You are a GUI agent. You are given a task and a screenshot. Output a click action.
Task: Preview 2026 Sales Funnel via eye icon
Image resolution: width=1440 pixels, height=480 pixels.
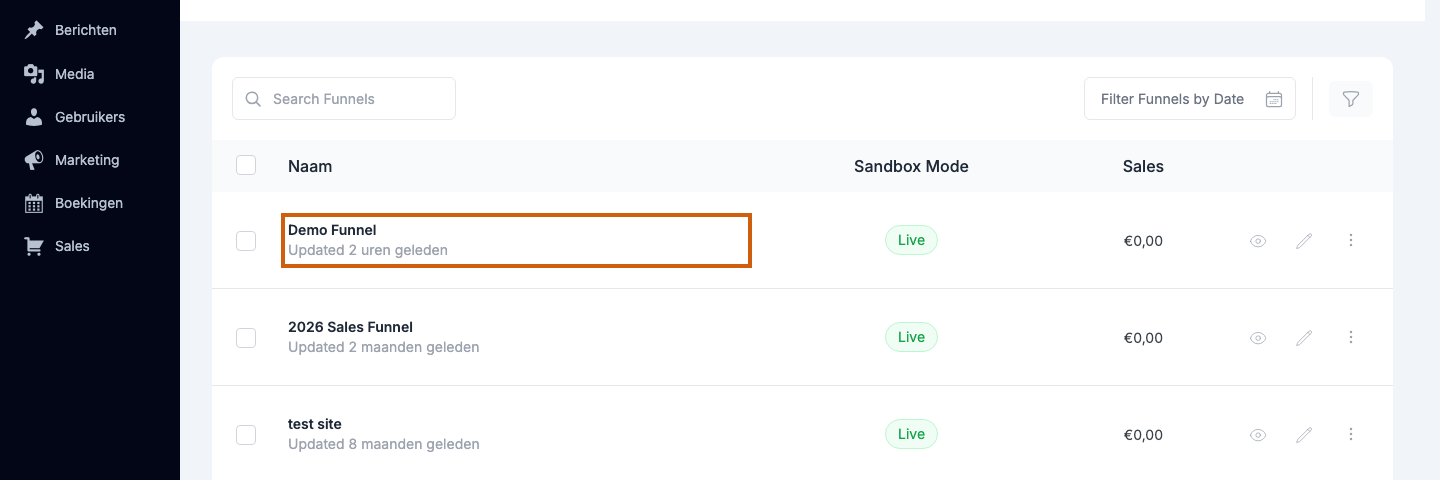[1258, 338]
